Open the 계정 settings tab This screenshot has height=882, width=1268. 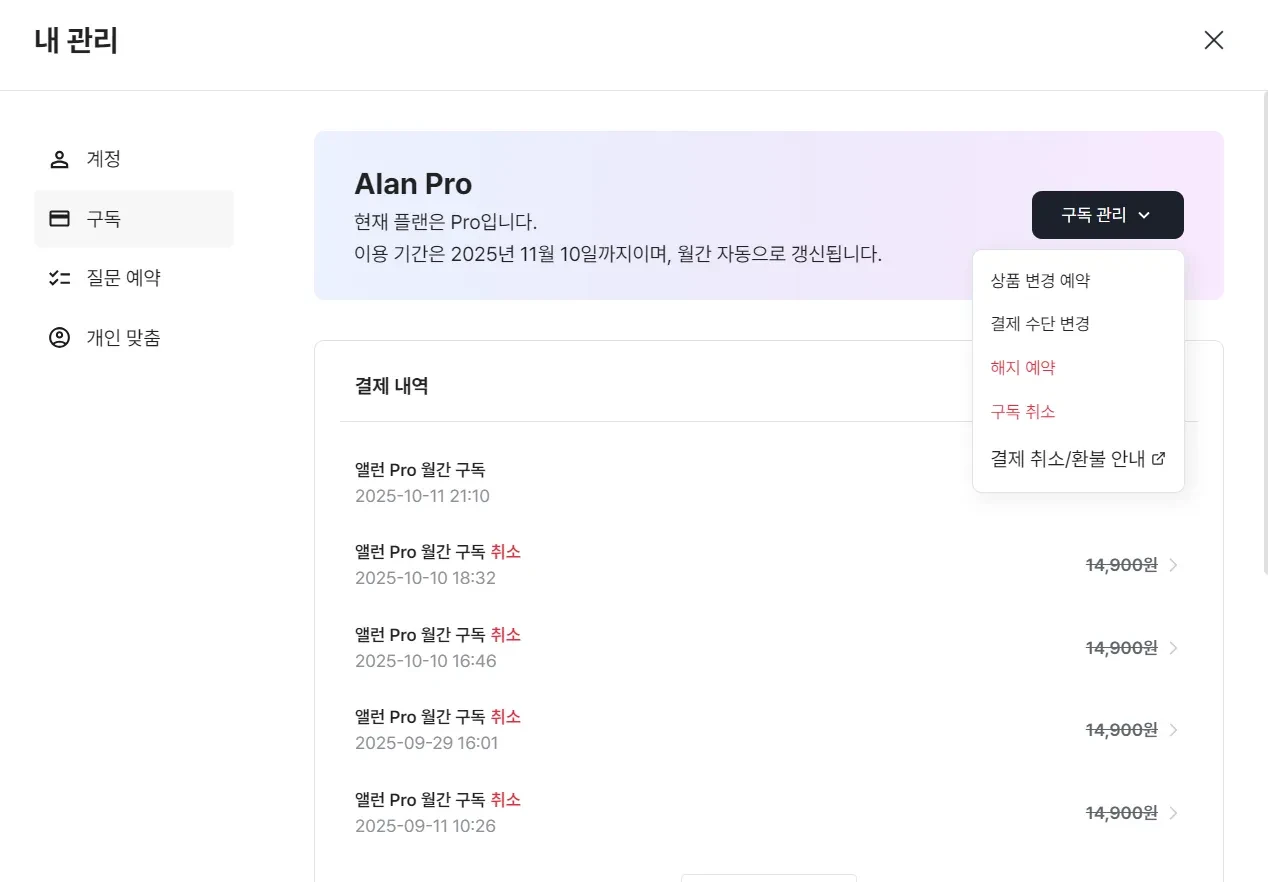[104, 160]
